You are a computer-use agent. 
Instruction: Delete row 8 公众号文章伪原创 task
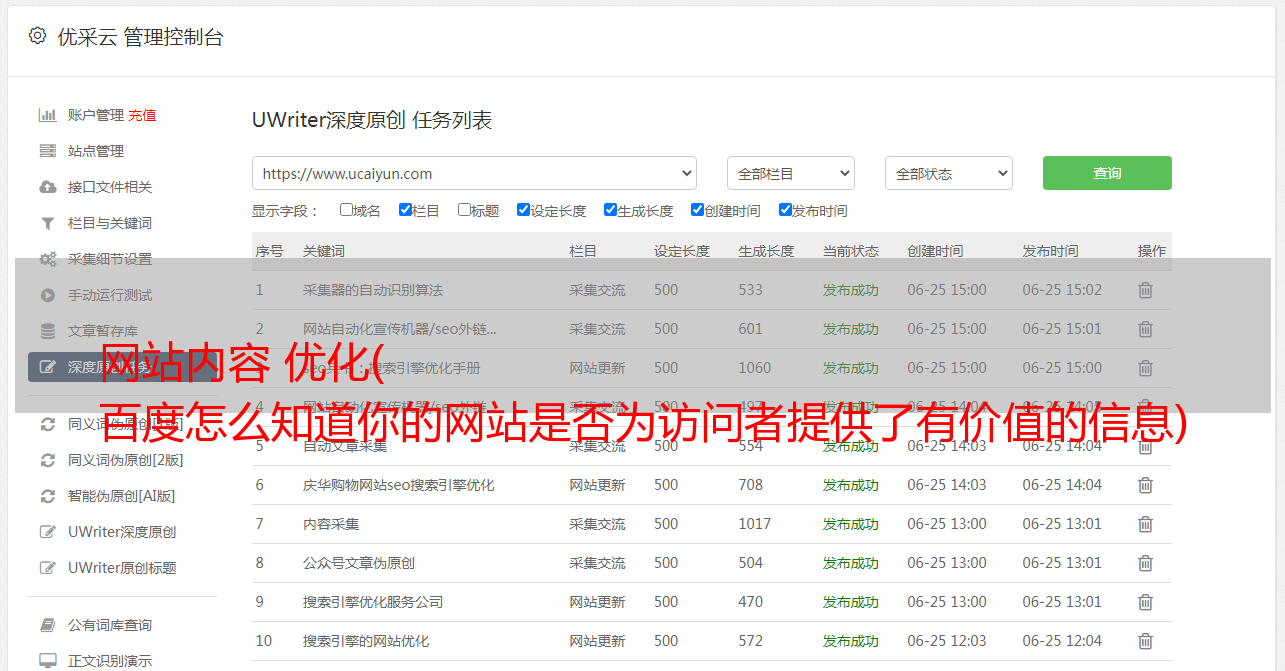coord(1146,563)
